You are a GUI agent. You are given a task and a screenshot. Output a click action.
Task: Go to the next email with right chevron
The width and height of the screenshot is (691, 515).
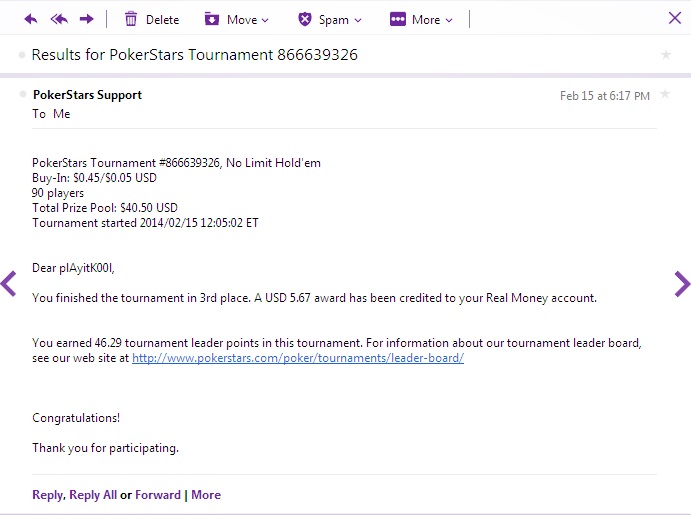[x=682, y=284]
